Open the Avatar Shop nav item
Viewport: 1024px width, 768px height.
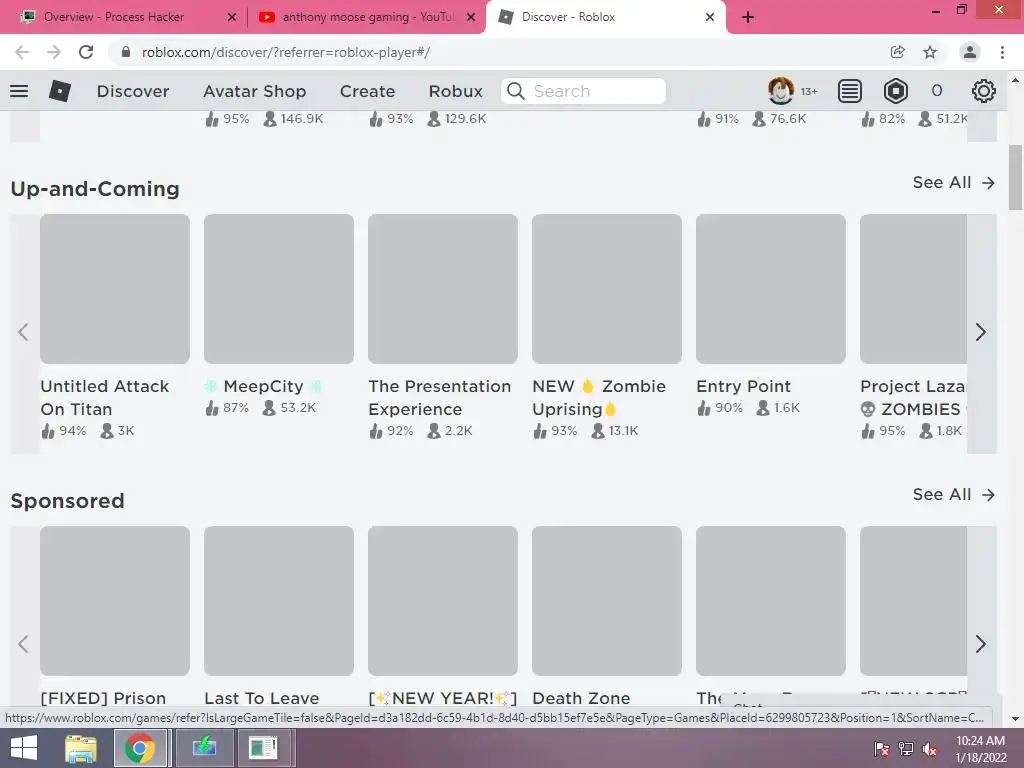tap(255, 91)
